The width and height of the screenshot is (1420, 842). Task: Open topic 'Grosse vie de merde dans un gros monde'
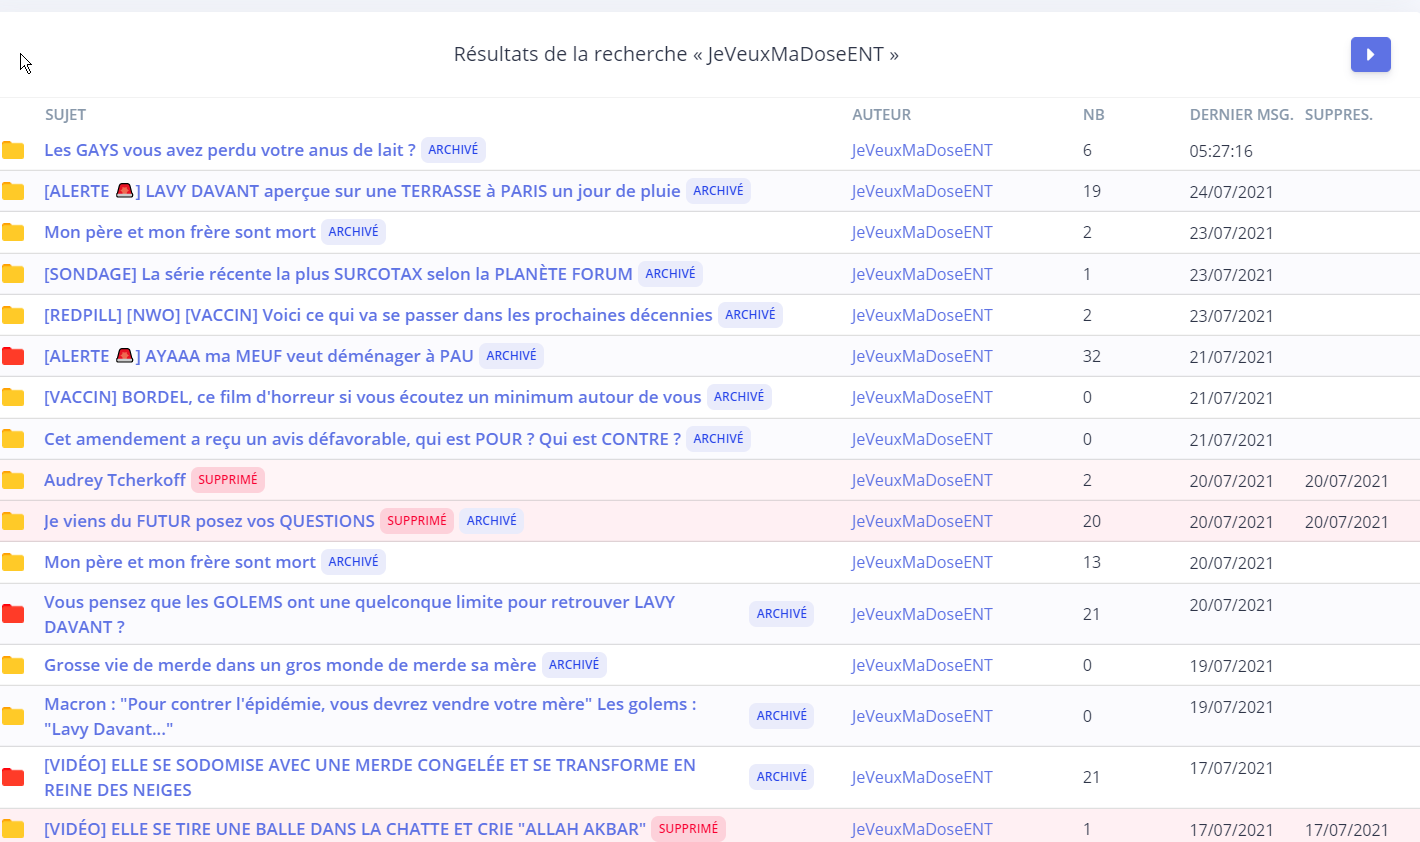click(x=290, y=665)
